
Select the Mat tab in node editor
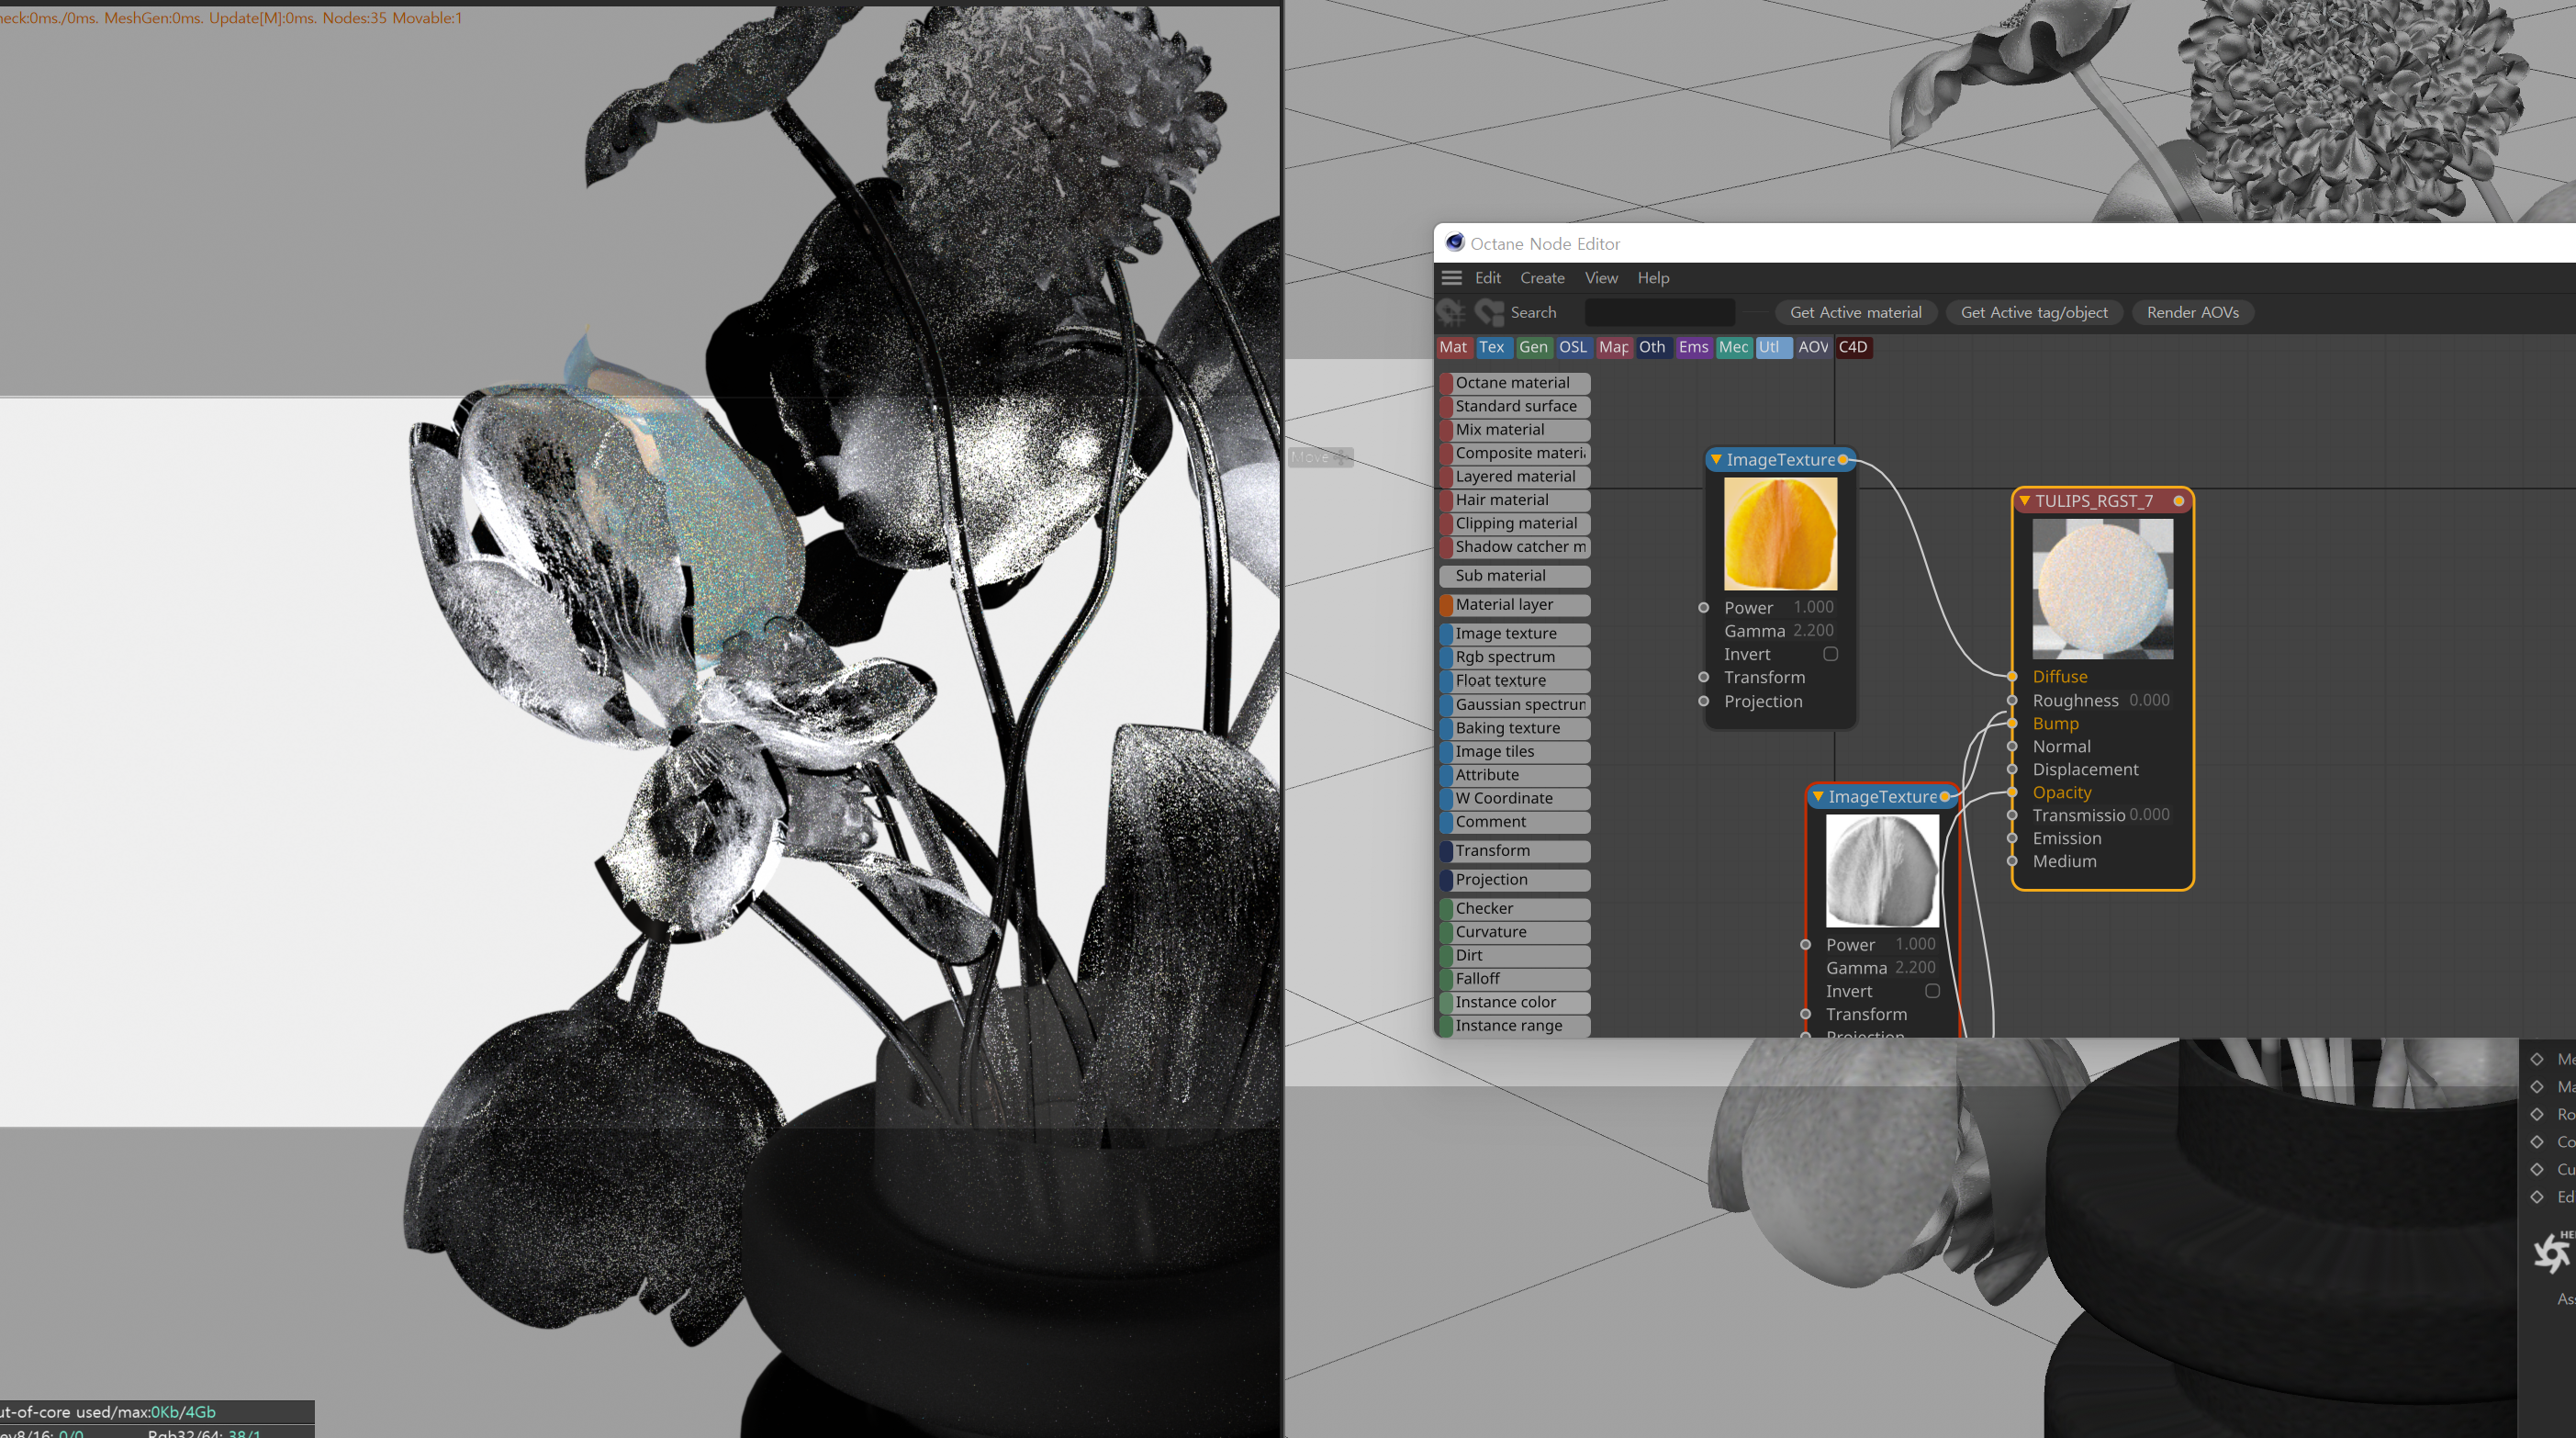(x=1450, y=345)
